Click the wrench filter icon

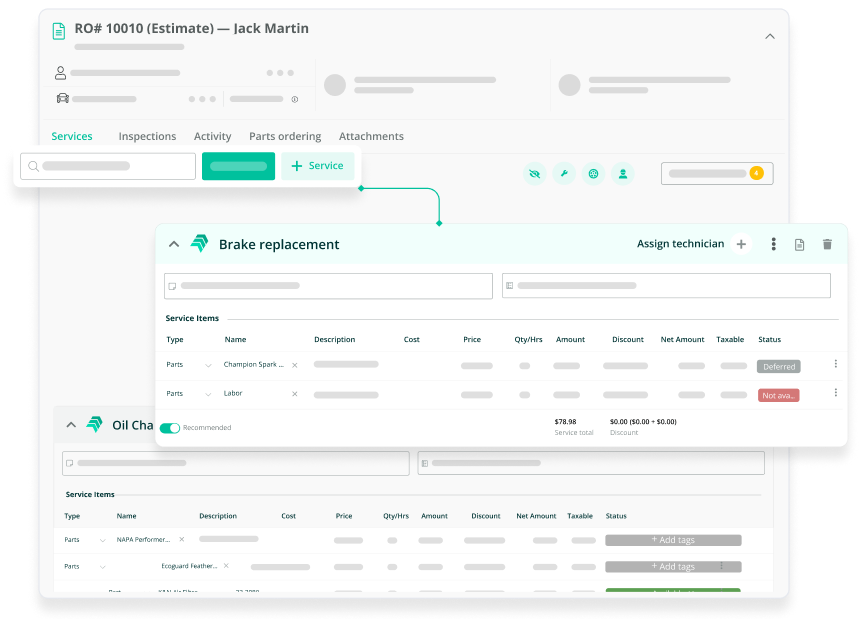tap(564, 174)
